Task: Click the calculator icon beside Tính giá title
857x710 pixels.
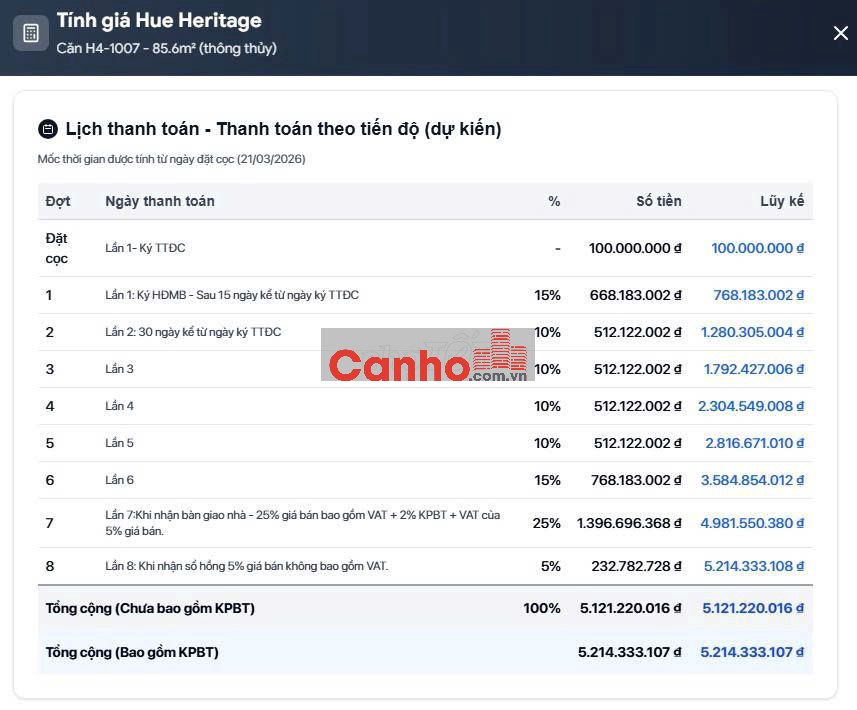Action: tap(31, 33)
